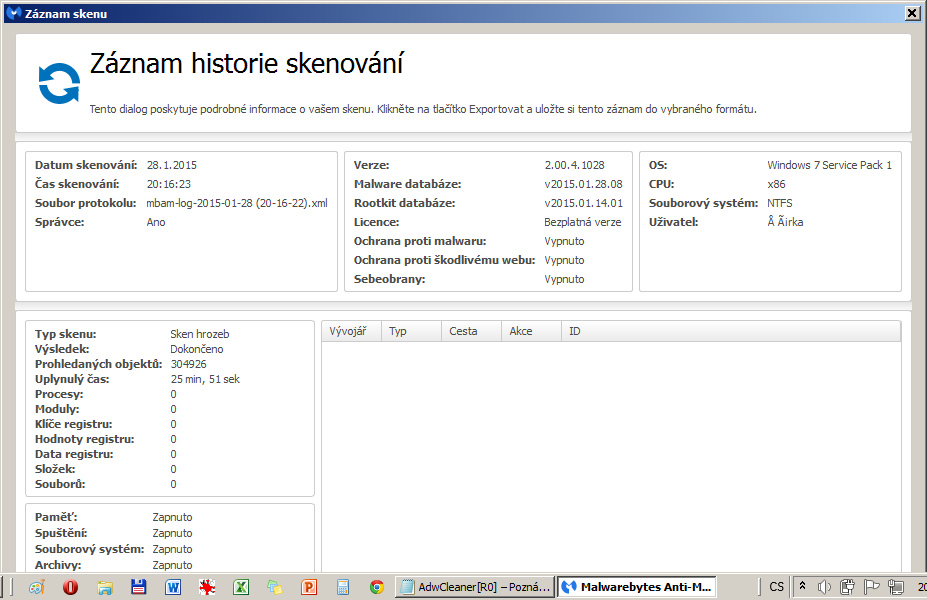Open the Action Center flag tray icon
927x600 pixels.
click(871, 587)
